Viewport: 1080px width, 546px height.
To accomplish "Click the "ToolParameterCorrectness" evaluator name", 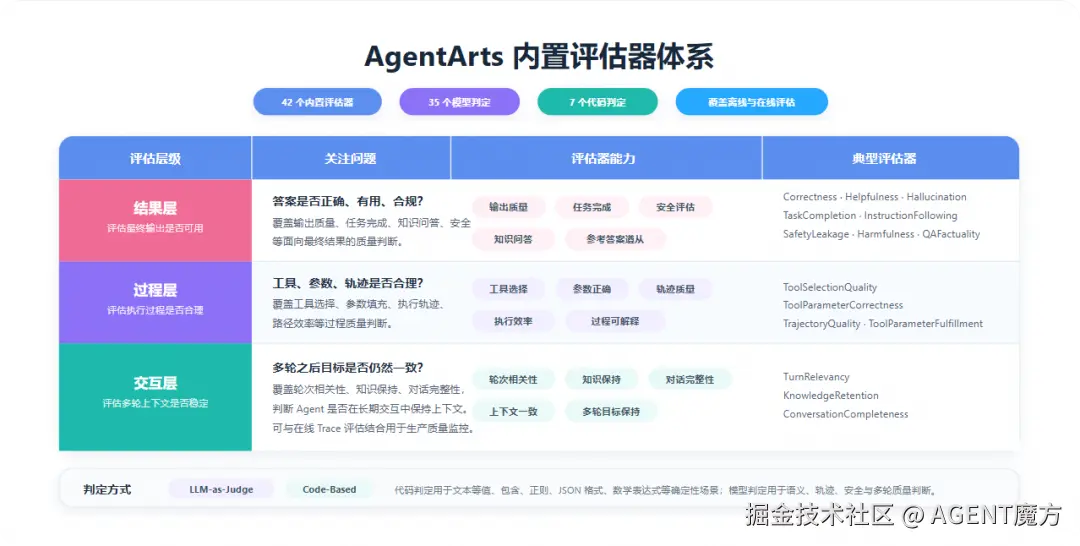I will [843, 305].
